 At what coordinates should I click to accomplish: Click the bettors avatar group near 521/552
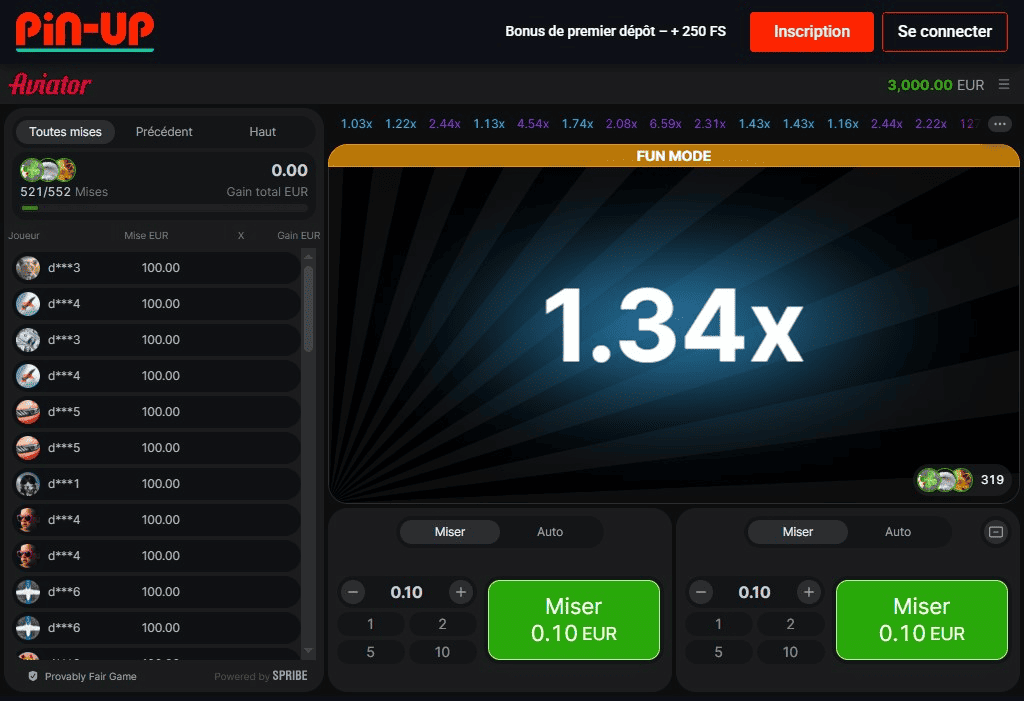tap(48, 170)
